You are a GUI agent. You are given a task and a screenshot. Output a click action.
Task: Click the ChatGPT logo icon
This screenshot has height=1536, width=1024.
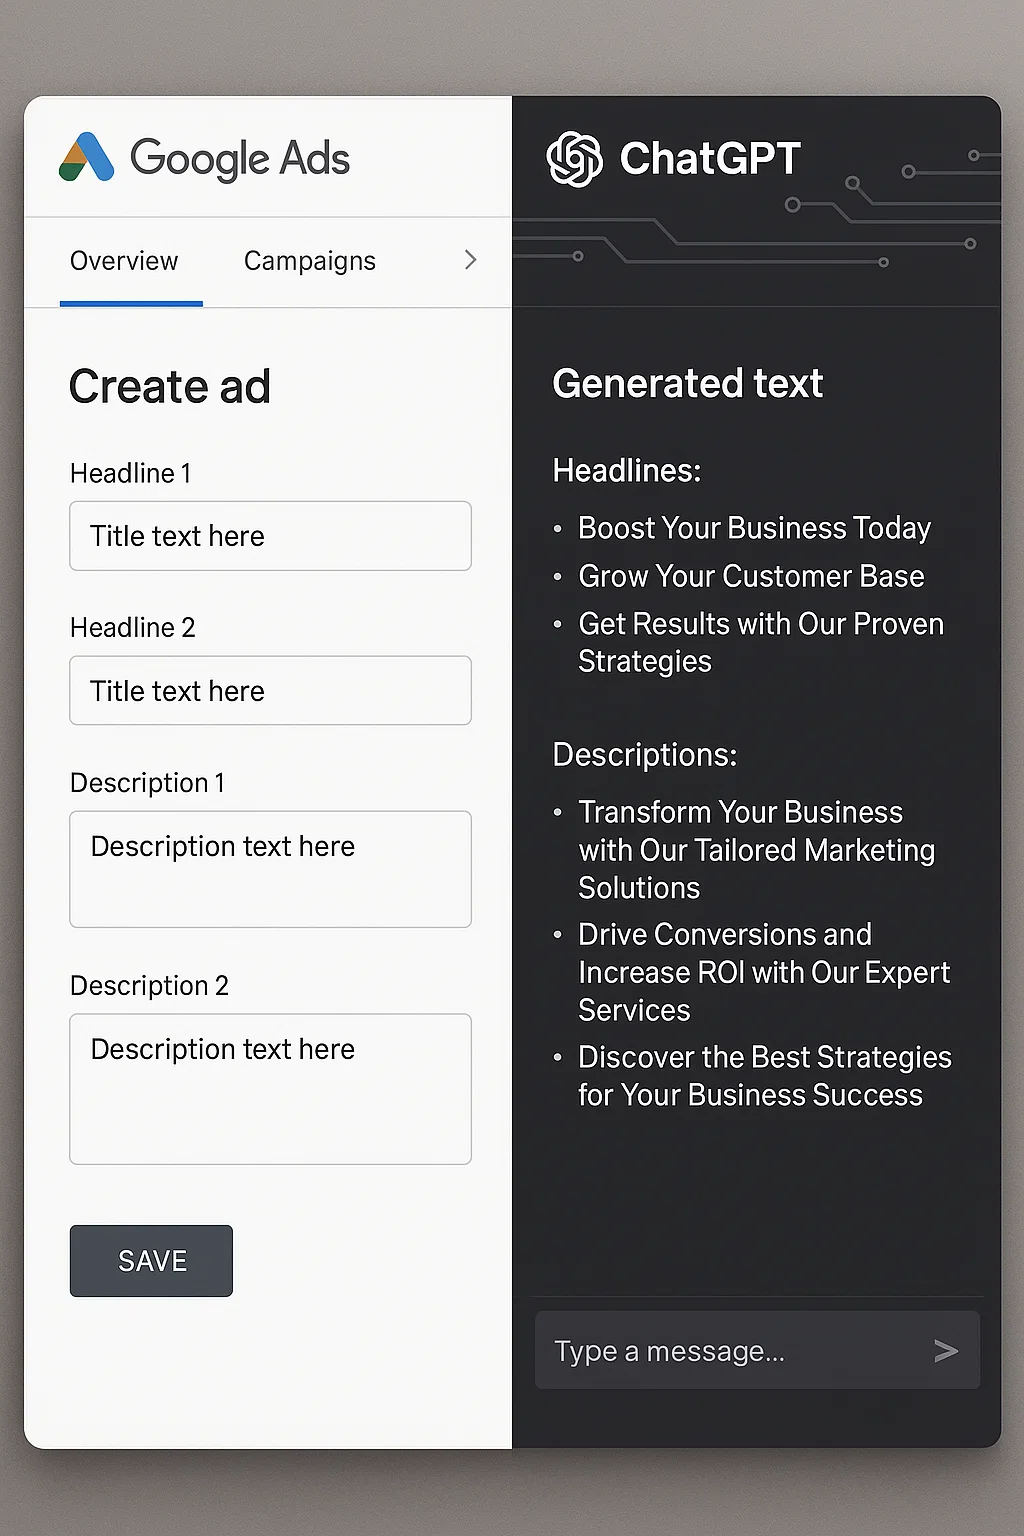(x=574, y=159)
